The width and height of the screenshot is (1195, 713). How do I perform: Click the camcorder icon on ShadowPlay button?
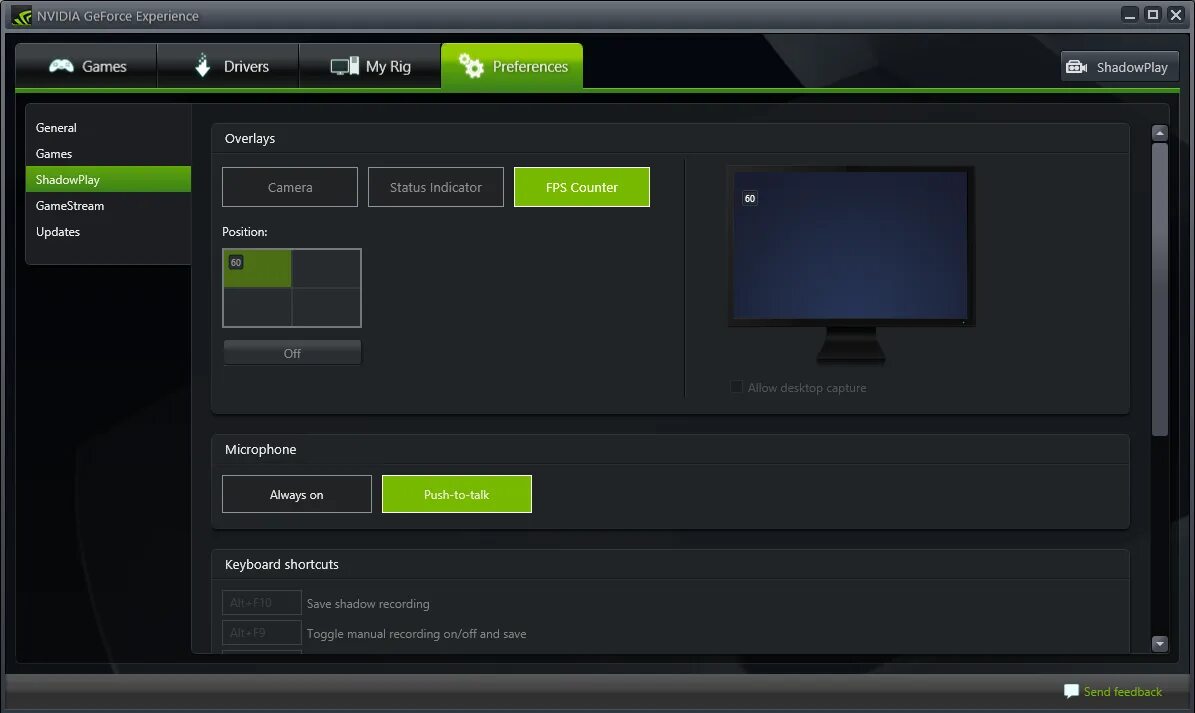tap(1076, 67)
